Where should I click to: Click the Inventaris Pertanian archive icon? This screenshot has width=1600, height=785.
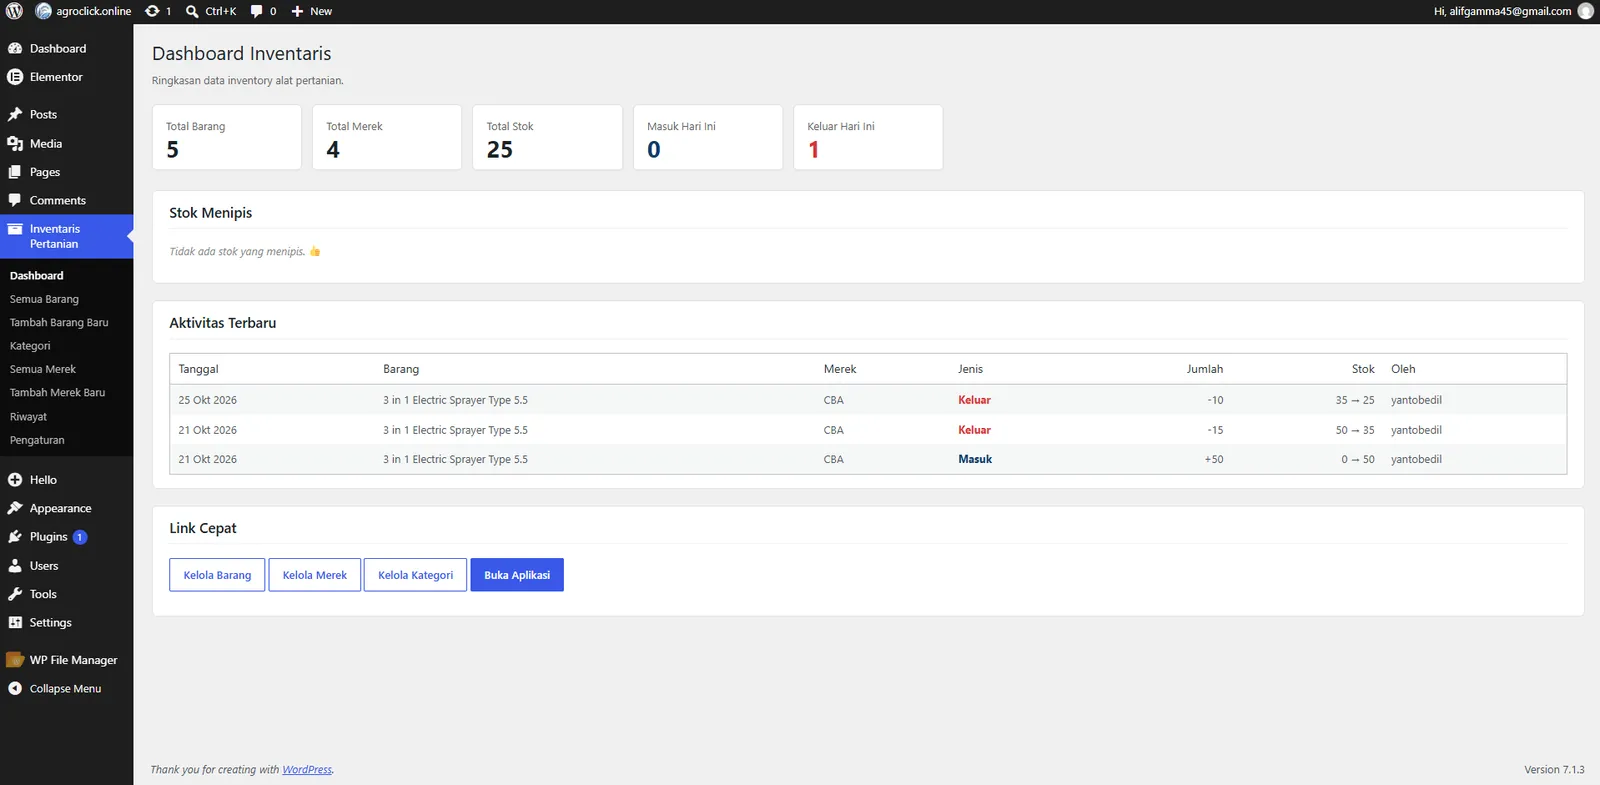click(15, 229)
